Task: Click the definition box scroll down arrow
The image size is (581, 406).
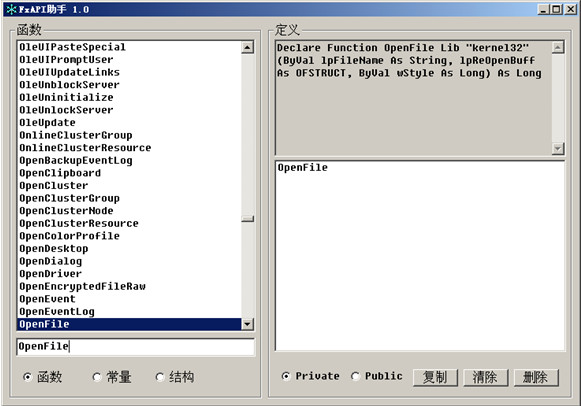Action: tap(558, 149)
